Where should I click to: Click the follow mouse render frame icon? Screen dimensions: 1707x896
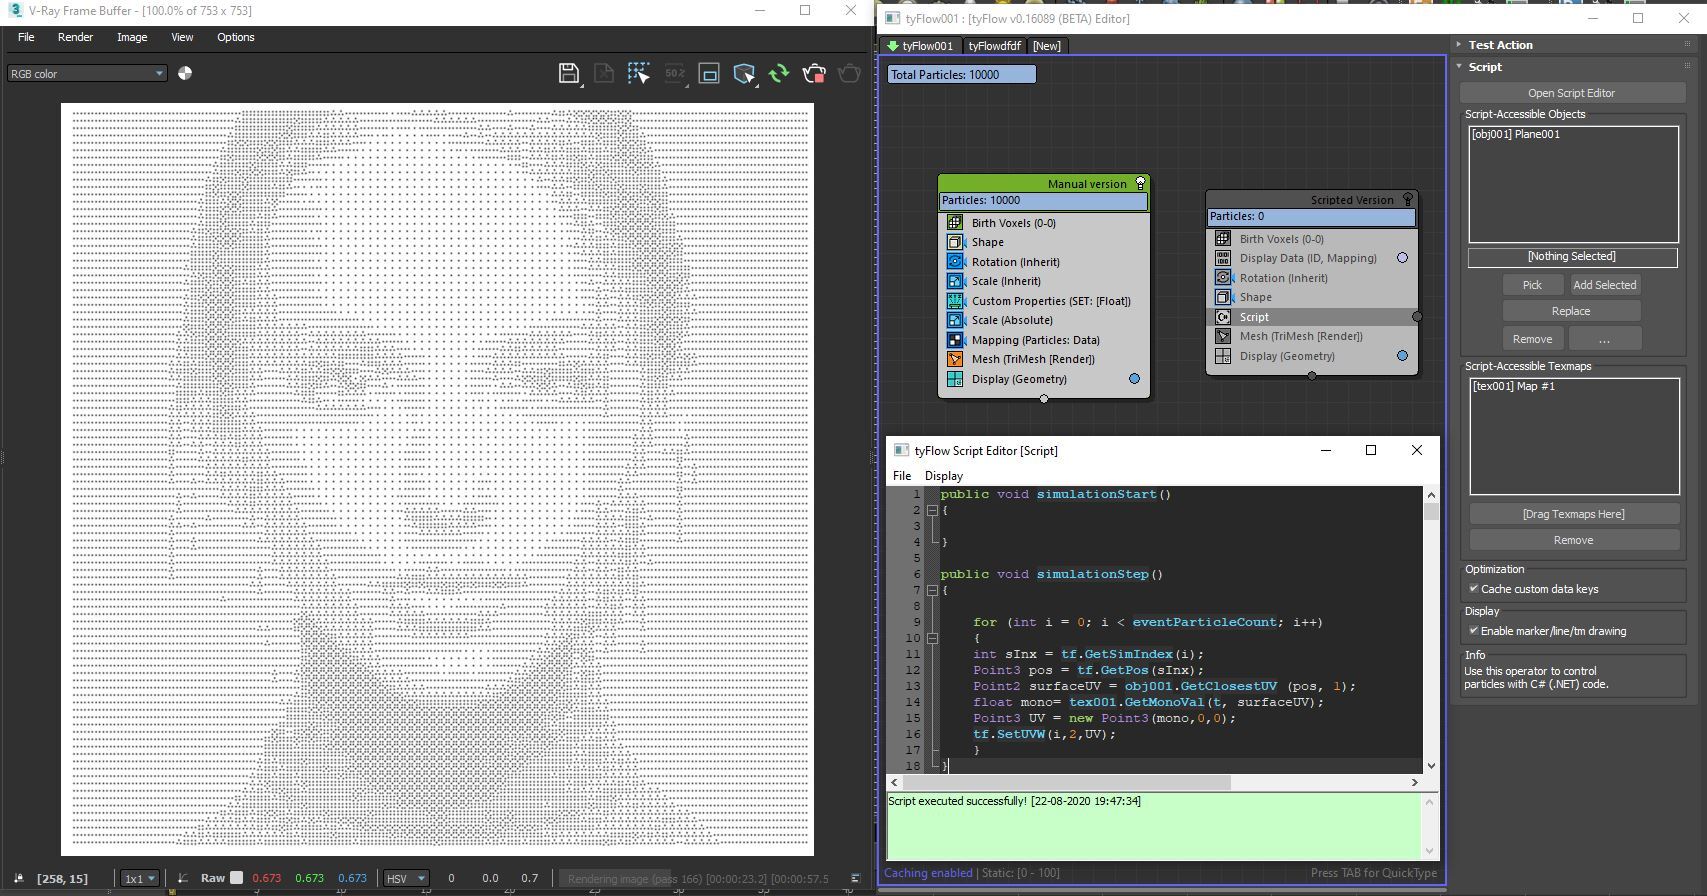coord(709,73)
